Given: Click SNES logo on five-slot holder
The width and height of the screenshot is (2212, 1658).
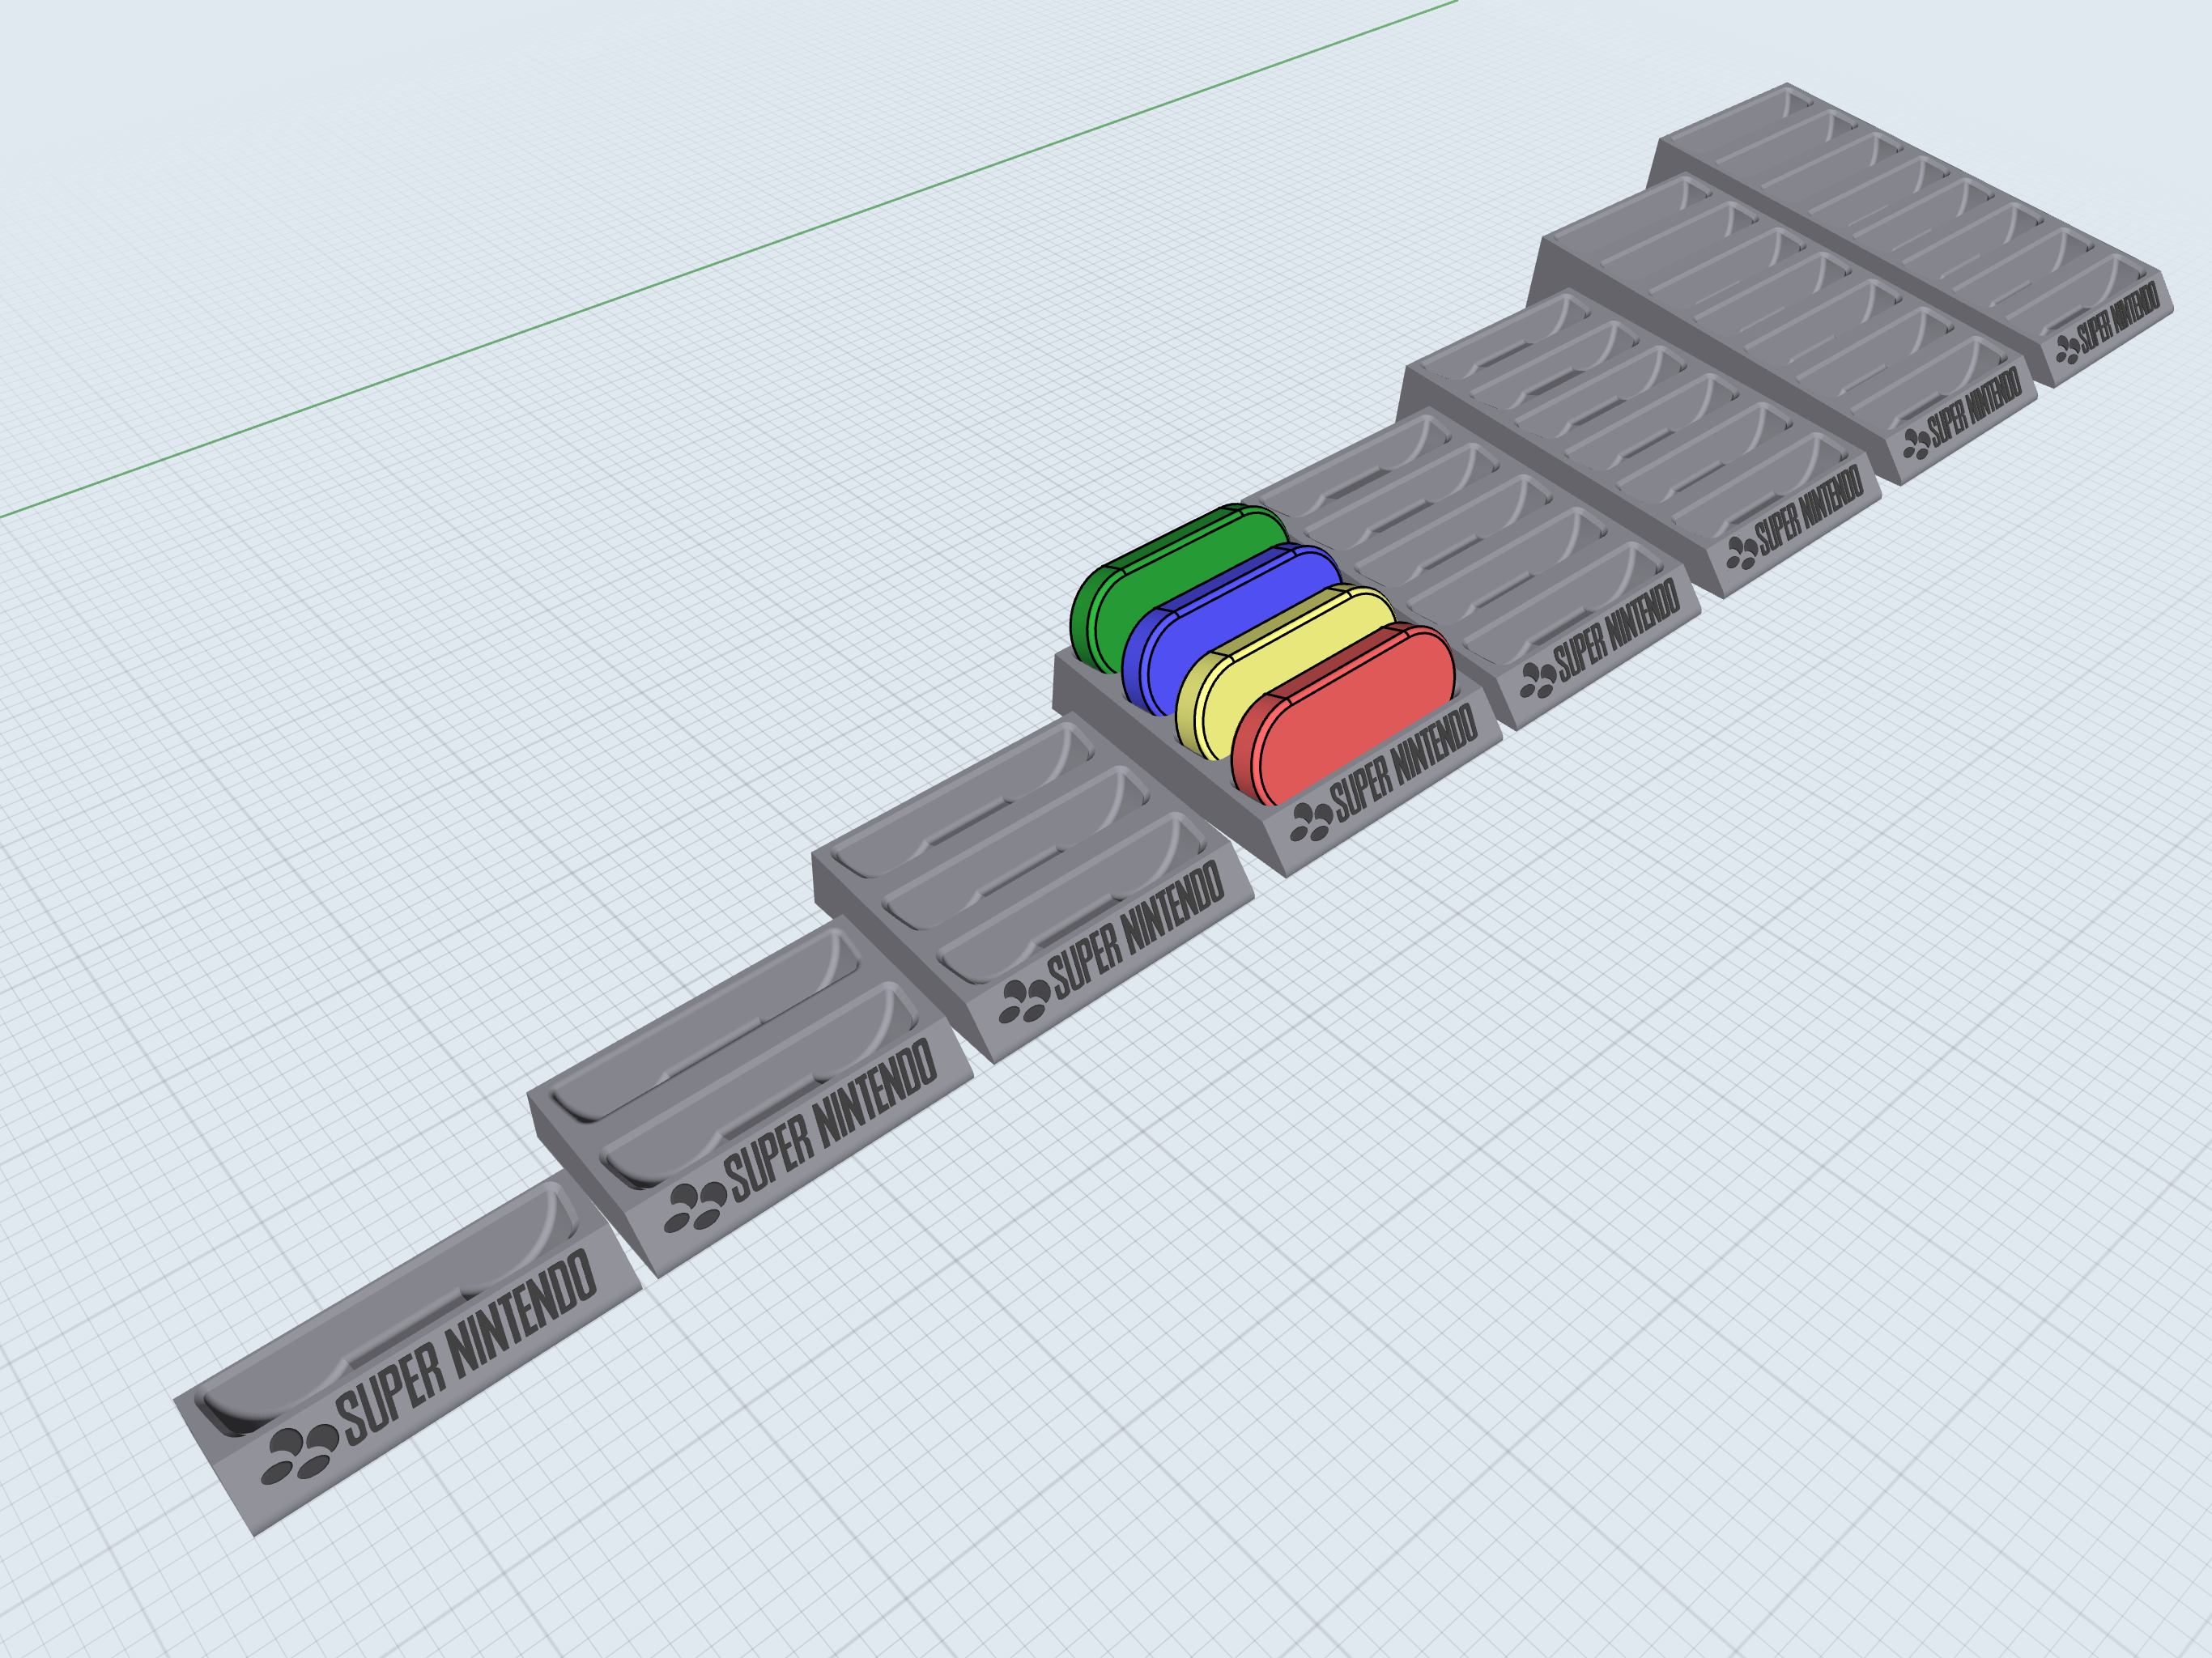Looking at the screenshot, I should pos(1537,680).
